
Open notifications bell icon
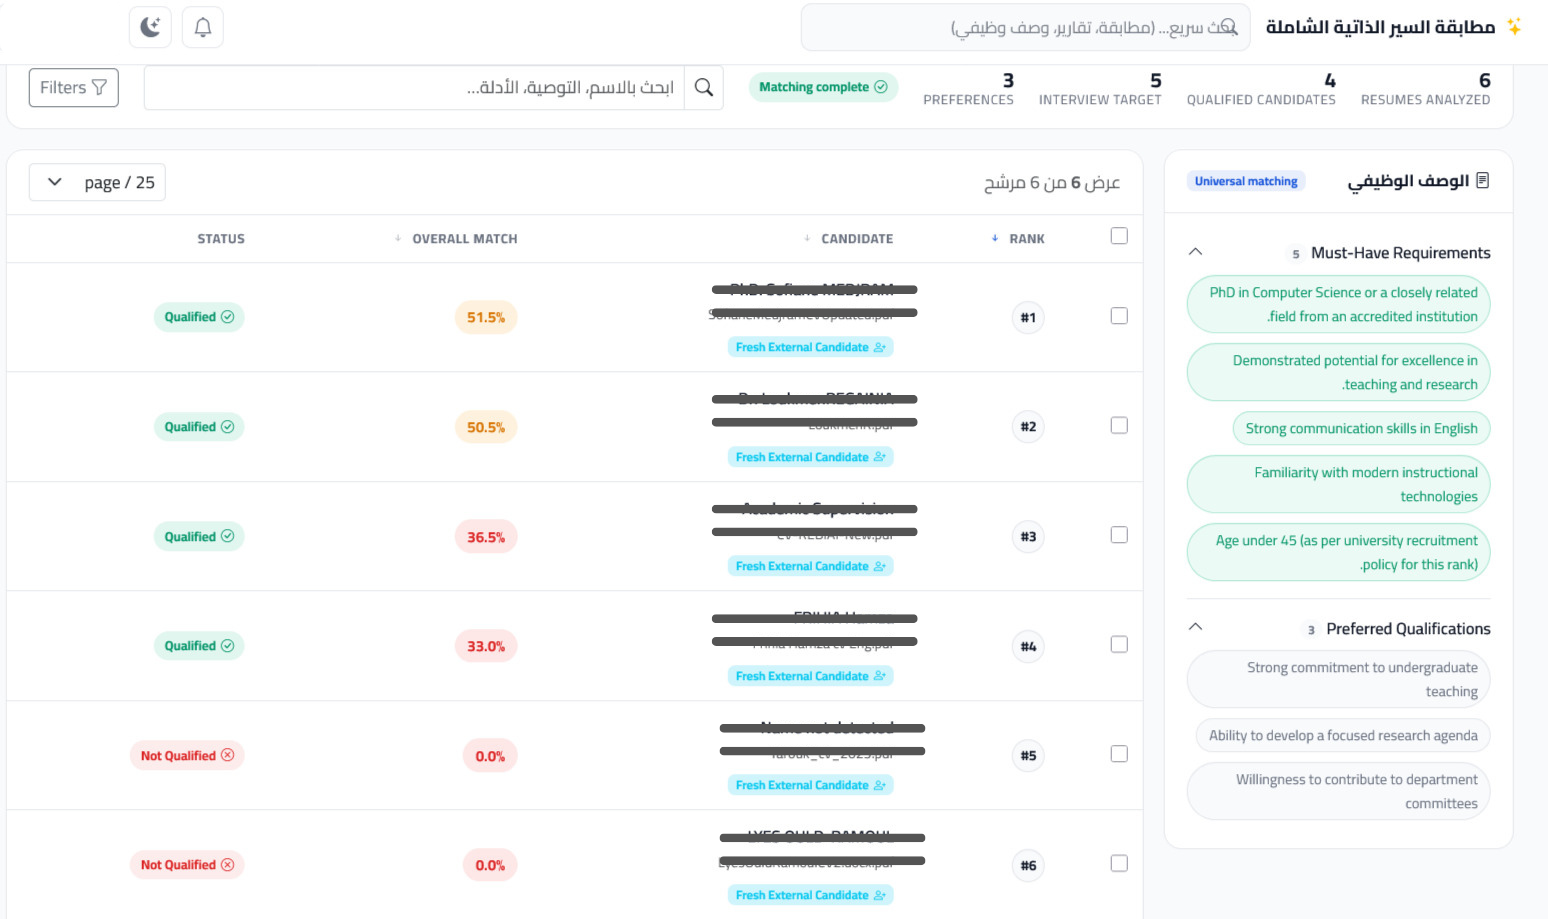pyautogui.click(x=203, y=27)
